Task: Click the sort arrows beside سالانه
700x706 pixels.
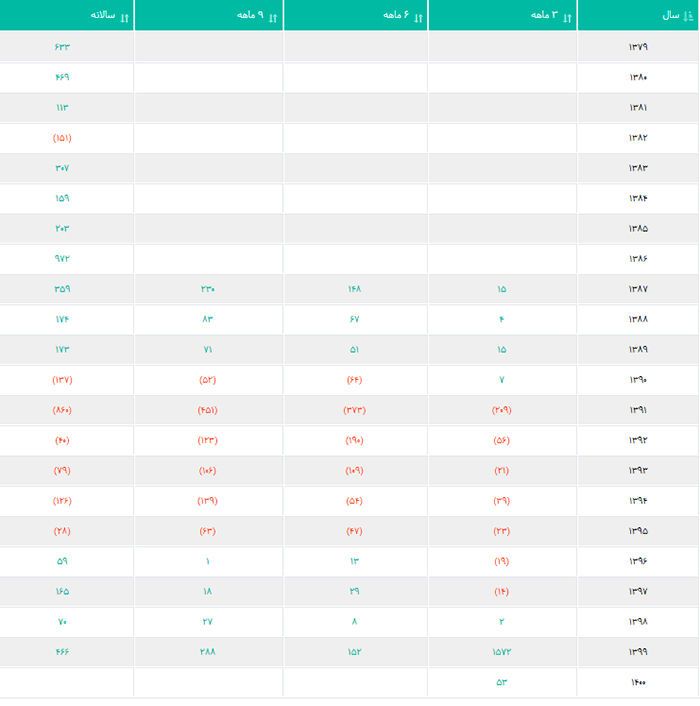Action: pos(125,16)
